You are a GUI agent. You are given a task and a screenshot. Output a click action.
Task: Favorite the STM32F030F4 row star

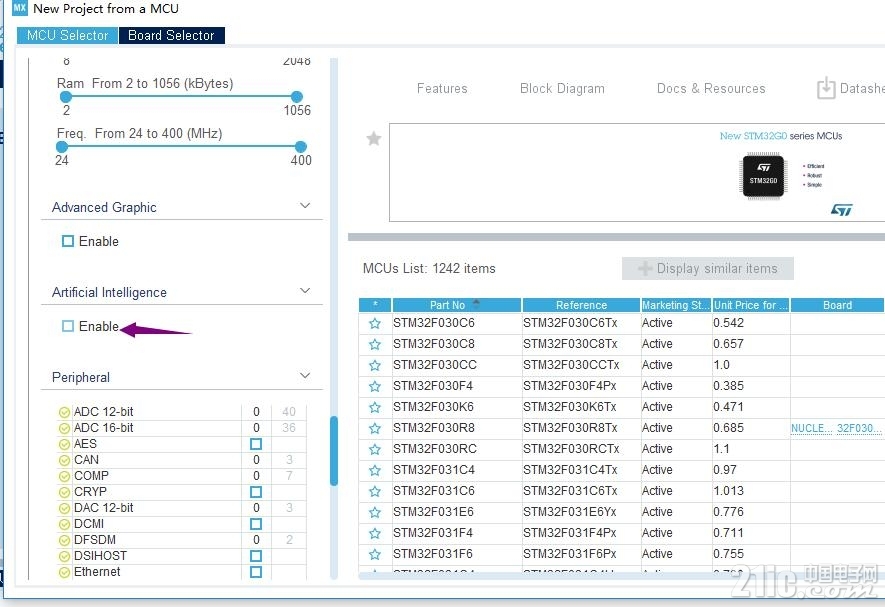[375, 386]
